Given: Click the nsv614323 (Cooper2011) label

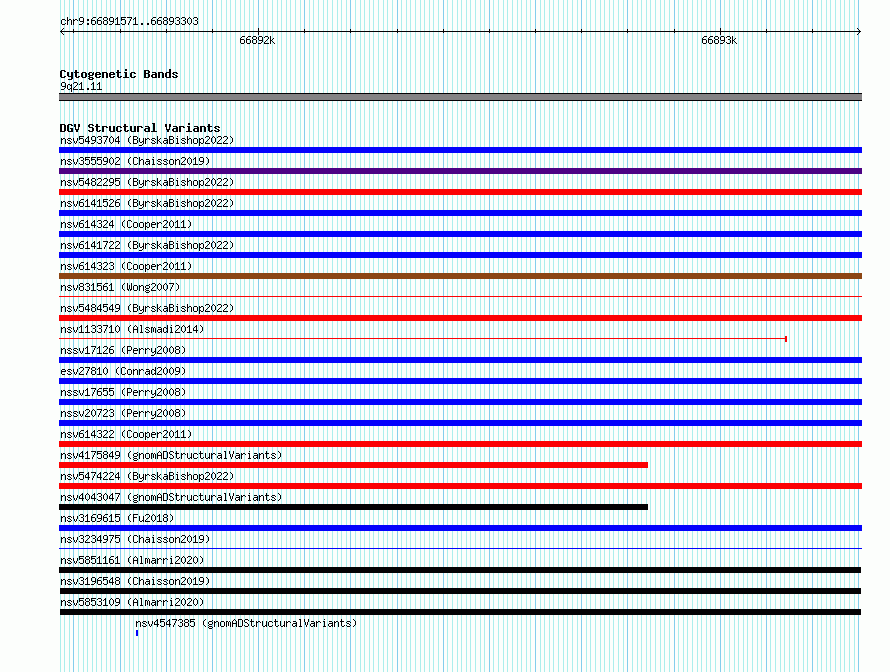Looking at the screenshot, I should 126,266.
